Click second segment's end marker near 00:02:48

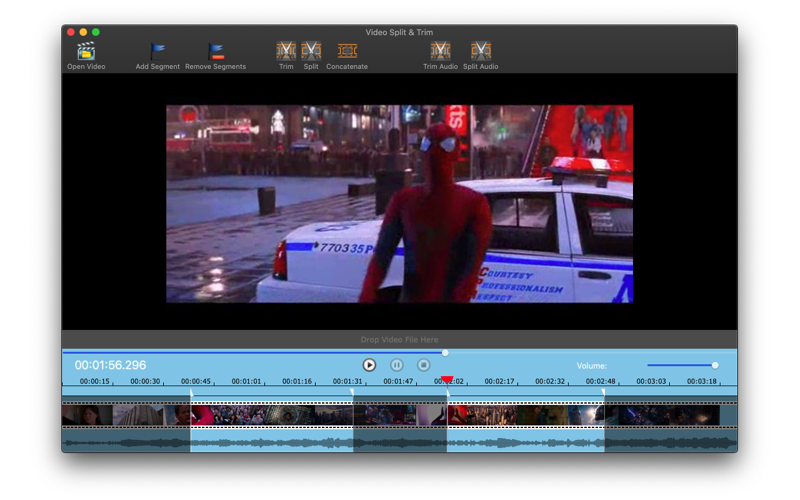pyautogui.click(x=604, y=392)
